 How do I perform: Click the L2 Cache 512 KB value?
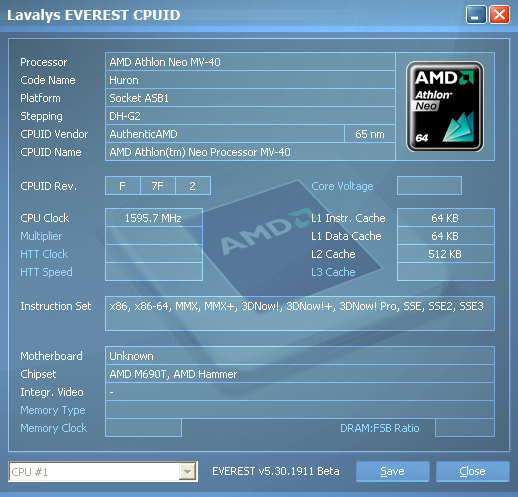[x=446, y=254]
